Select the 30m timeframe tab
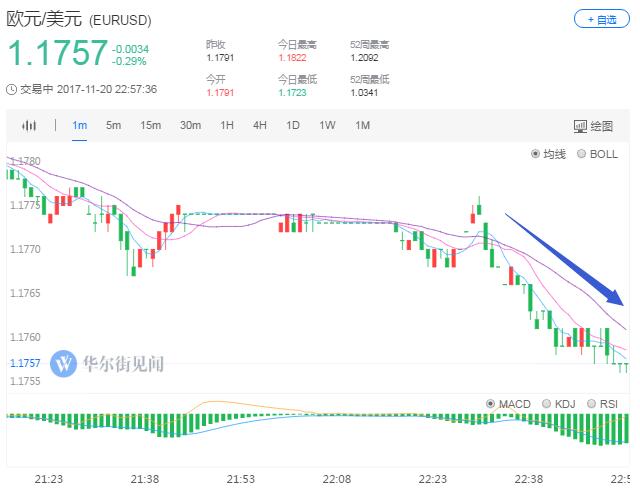 (x=190, y=125)
